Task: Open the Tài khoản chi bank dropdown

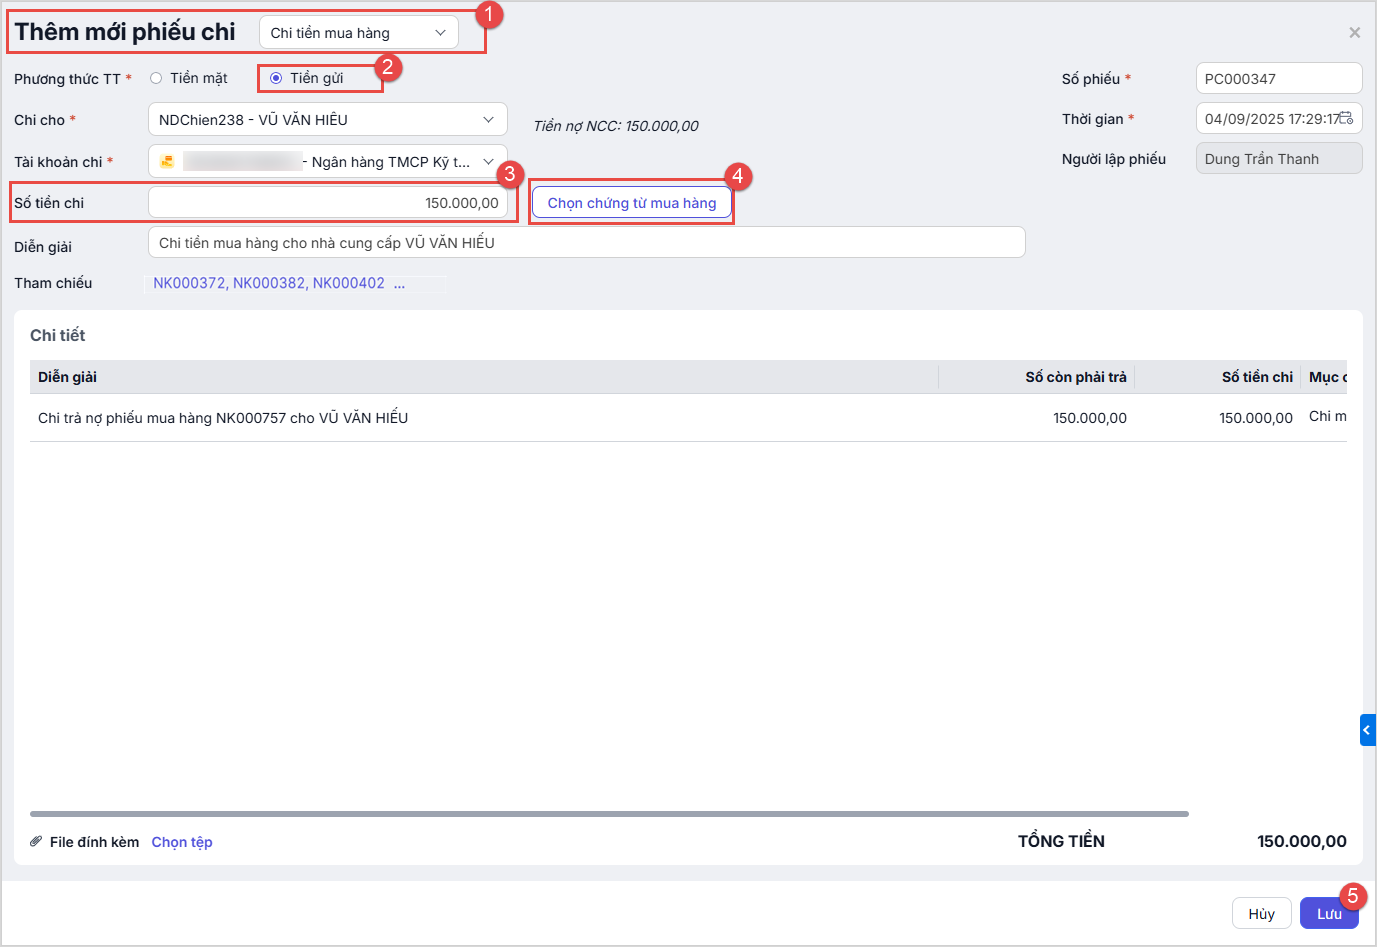Action: point(327,162)
